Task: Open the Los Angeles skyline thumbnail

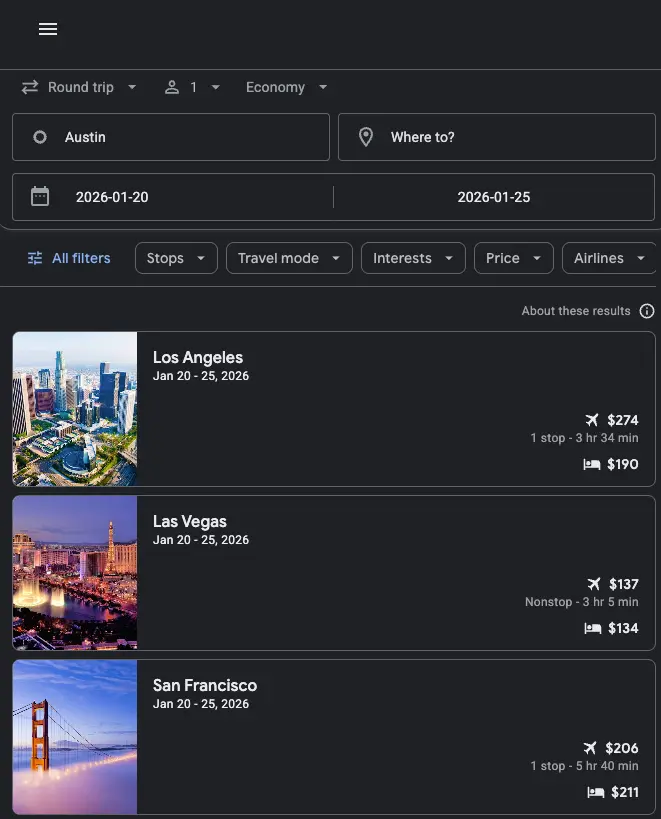Action: [75, 409]
